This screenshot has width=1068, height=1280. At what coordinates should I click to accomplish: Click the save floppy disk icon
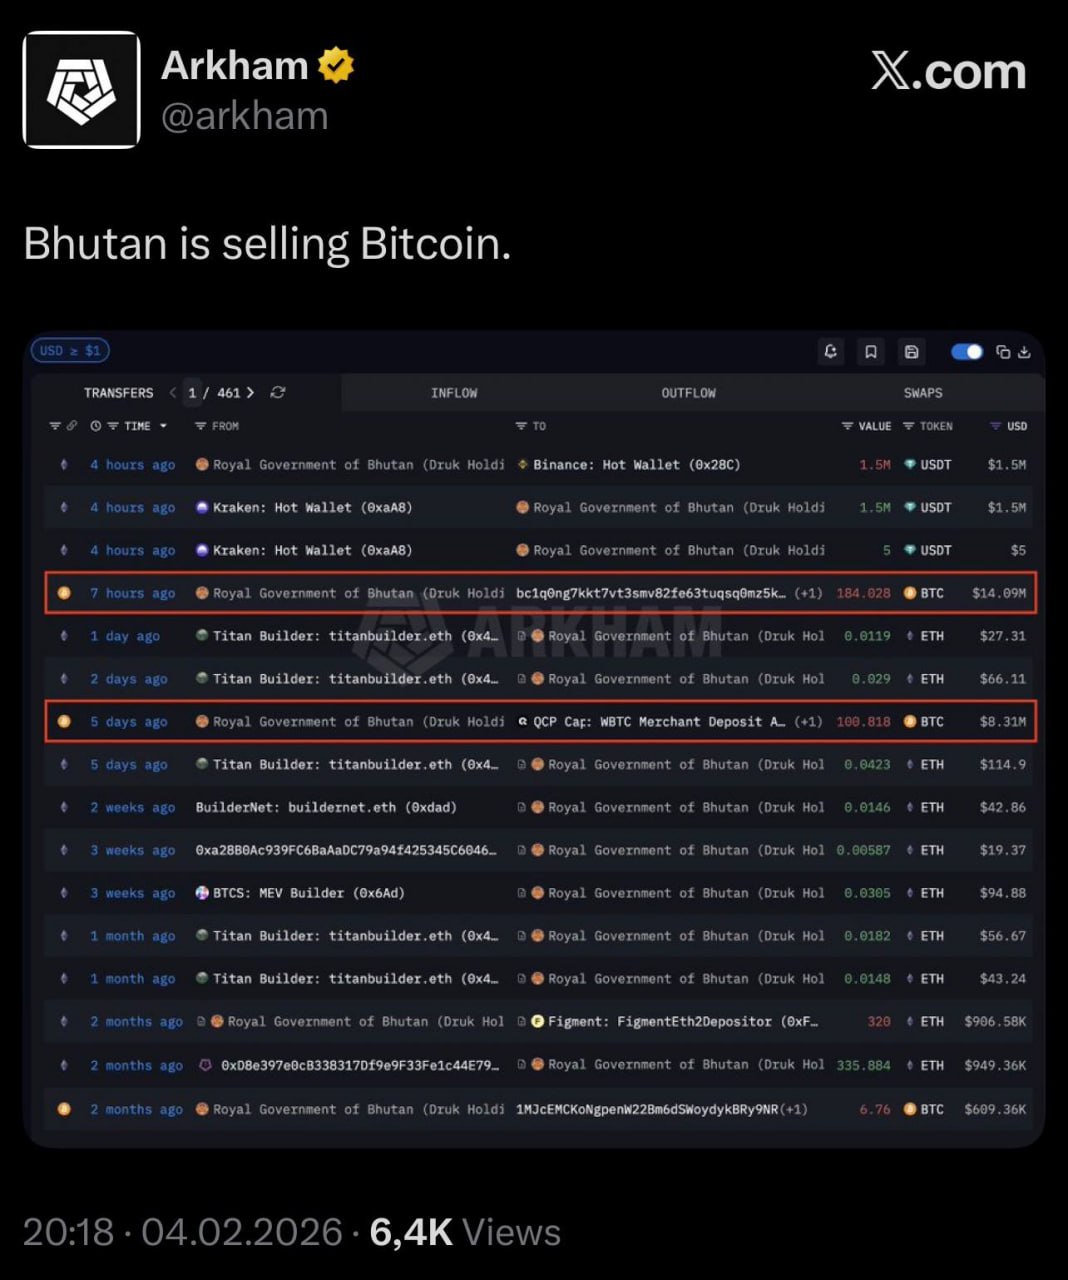pyautogui.click(x=911, y=351)
